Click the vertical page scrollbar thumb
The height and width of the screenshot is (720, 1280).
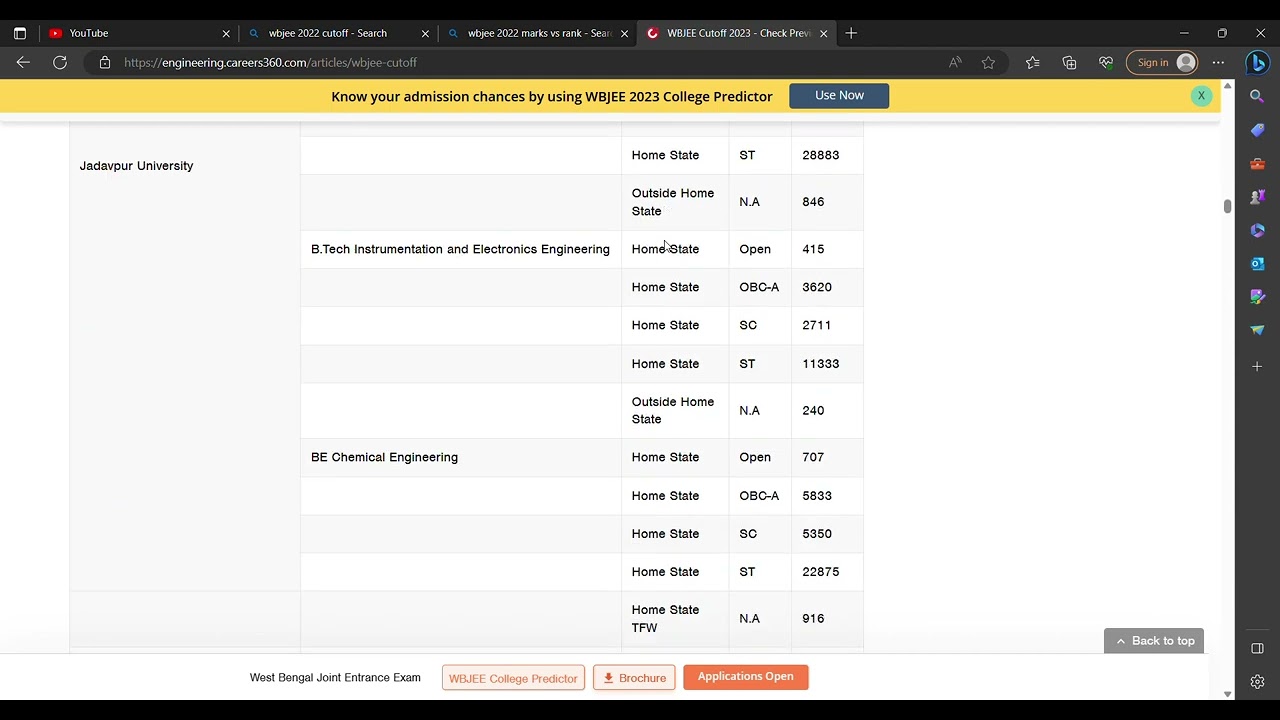point(1227,206)
